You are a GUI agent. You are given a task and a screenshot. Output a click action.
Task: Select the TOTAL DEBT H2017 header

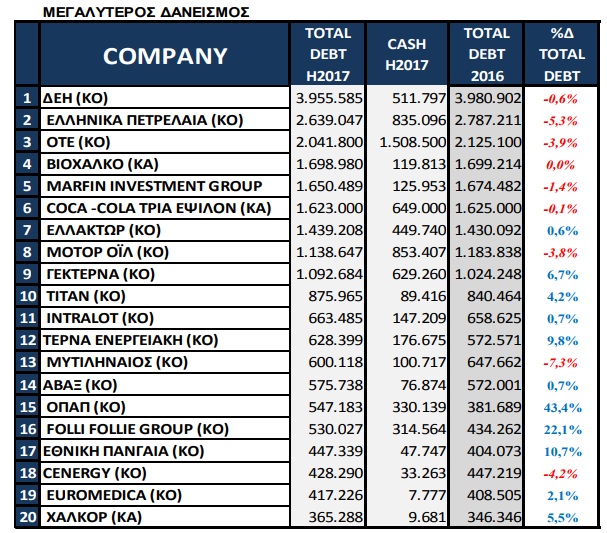click(327, 56)
